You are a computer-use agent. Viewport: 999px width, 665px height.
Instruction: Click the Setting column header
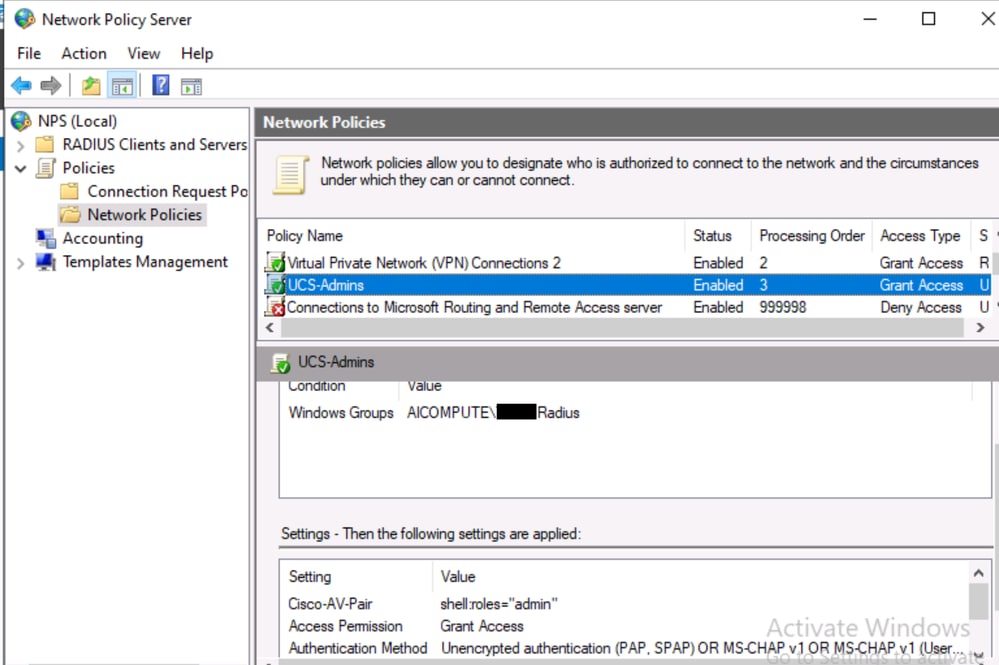[x=357, y=576]
